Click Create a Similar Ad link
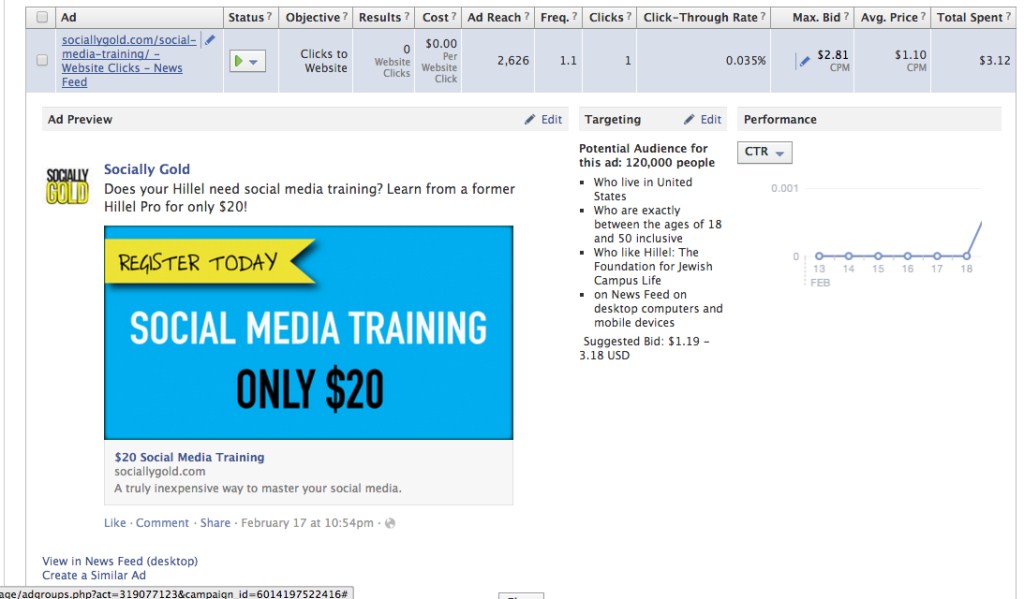1024x599 pixels. (94, 575)
